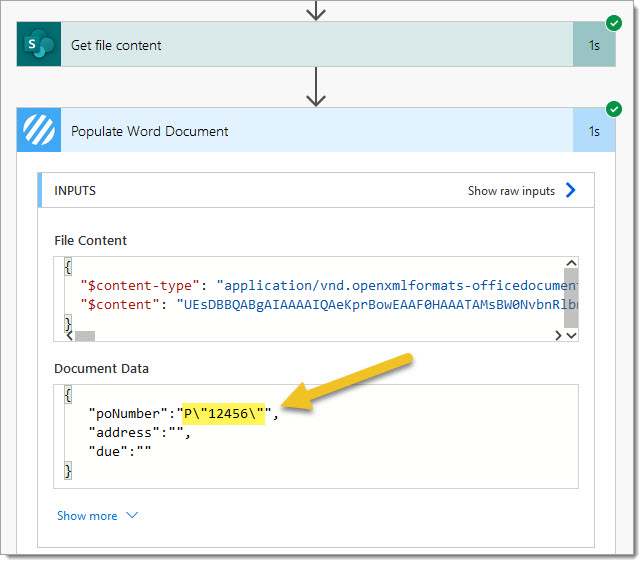Click the chevron next to Show raw inputs
This screenshot has width=644, height=565.
click(571, 190)
